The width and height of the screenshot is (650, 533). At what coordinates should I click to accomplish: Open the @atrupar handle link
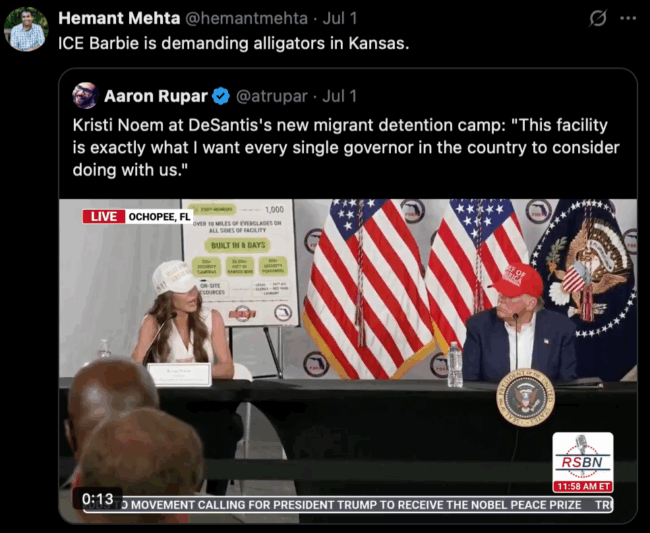(272, 96)
